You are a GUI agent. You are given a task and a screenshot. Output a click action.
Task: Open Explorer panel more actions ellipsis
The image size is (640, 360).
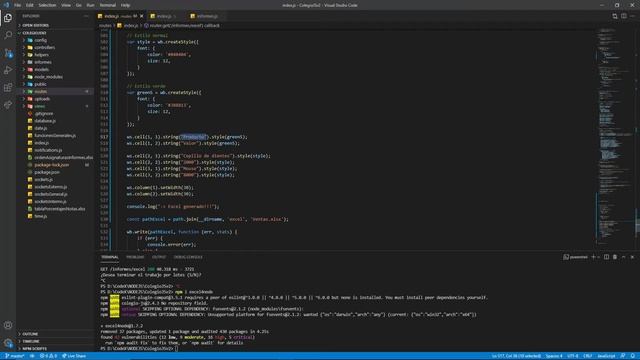pyautogui.click(x=86, y=16)
